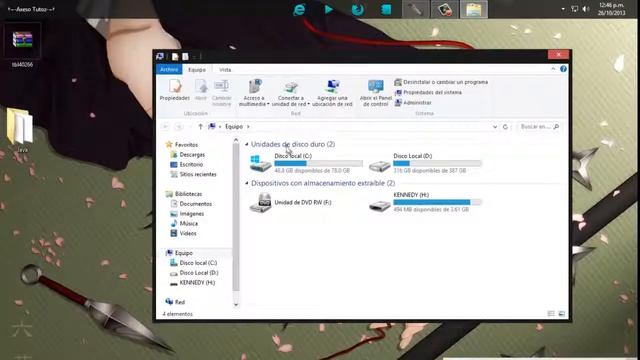Open the clock showing 12:46 p.m.

(x=611, y=9)
